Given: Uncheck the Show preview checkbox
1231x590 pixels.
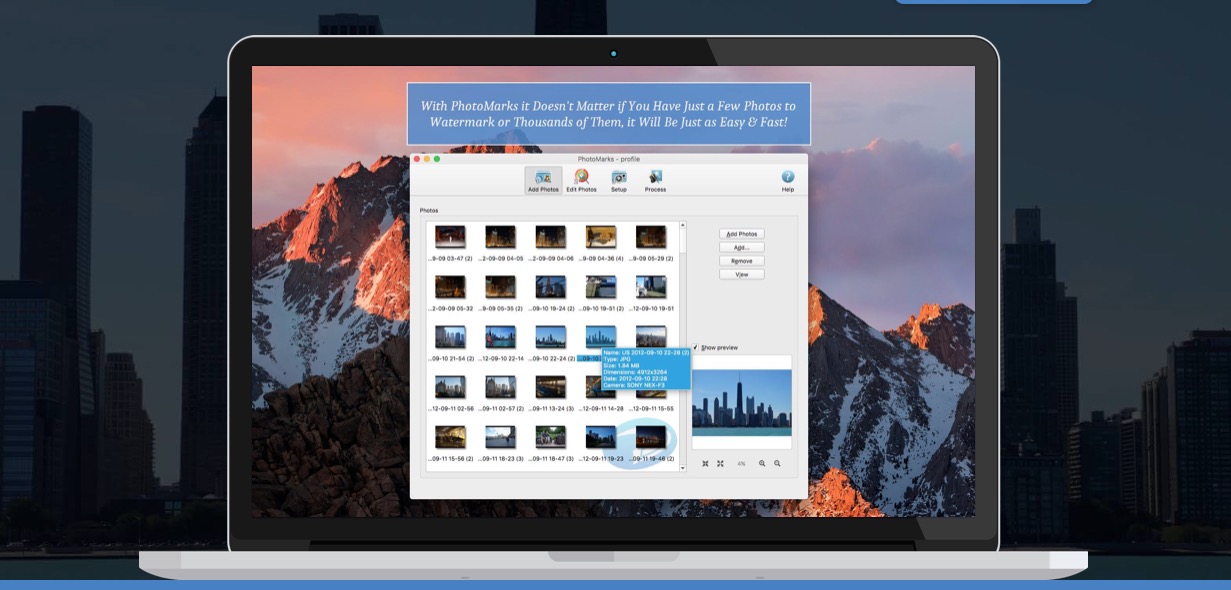Looking at the screenshot, I should click(696, 348).
